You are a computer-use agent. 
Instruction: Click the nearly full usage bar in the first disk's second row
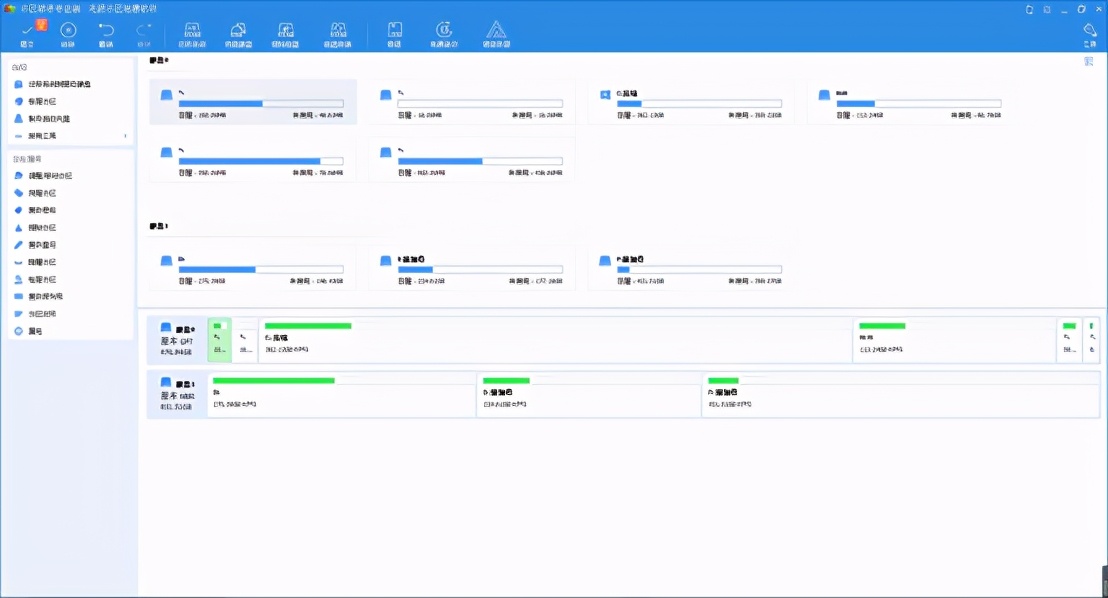pos(261,161)
